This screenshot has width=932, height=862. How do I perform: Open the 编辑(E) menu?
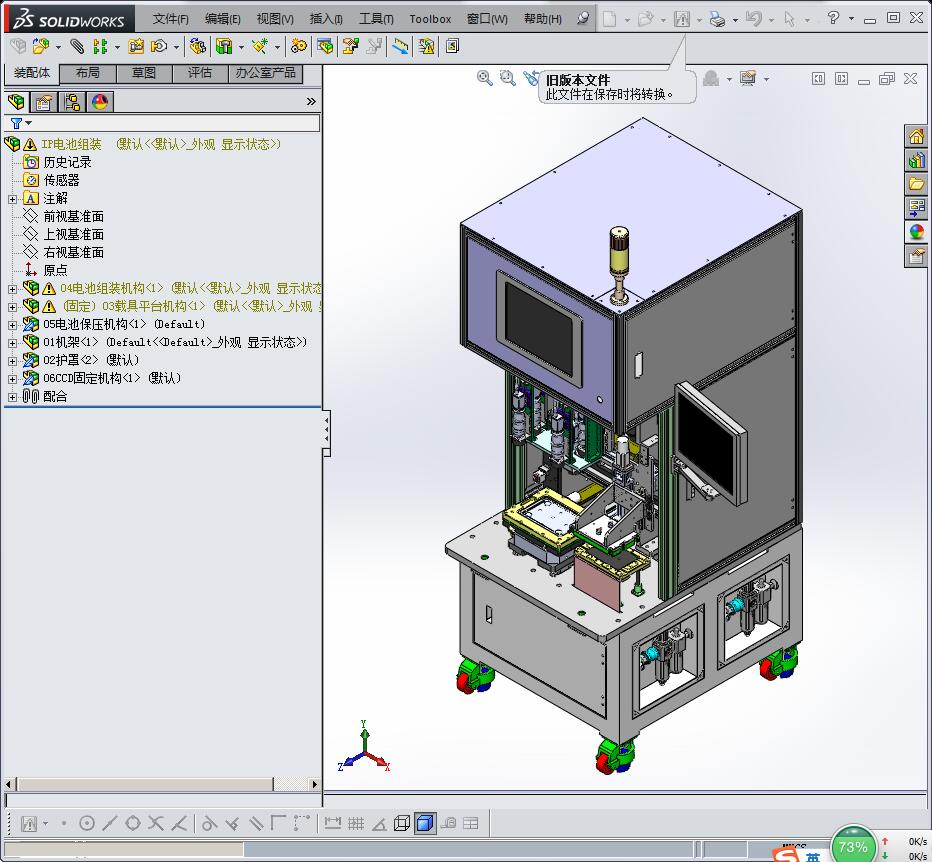pyautogui.click(x=222, y=19)
